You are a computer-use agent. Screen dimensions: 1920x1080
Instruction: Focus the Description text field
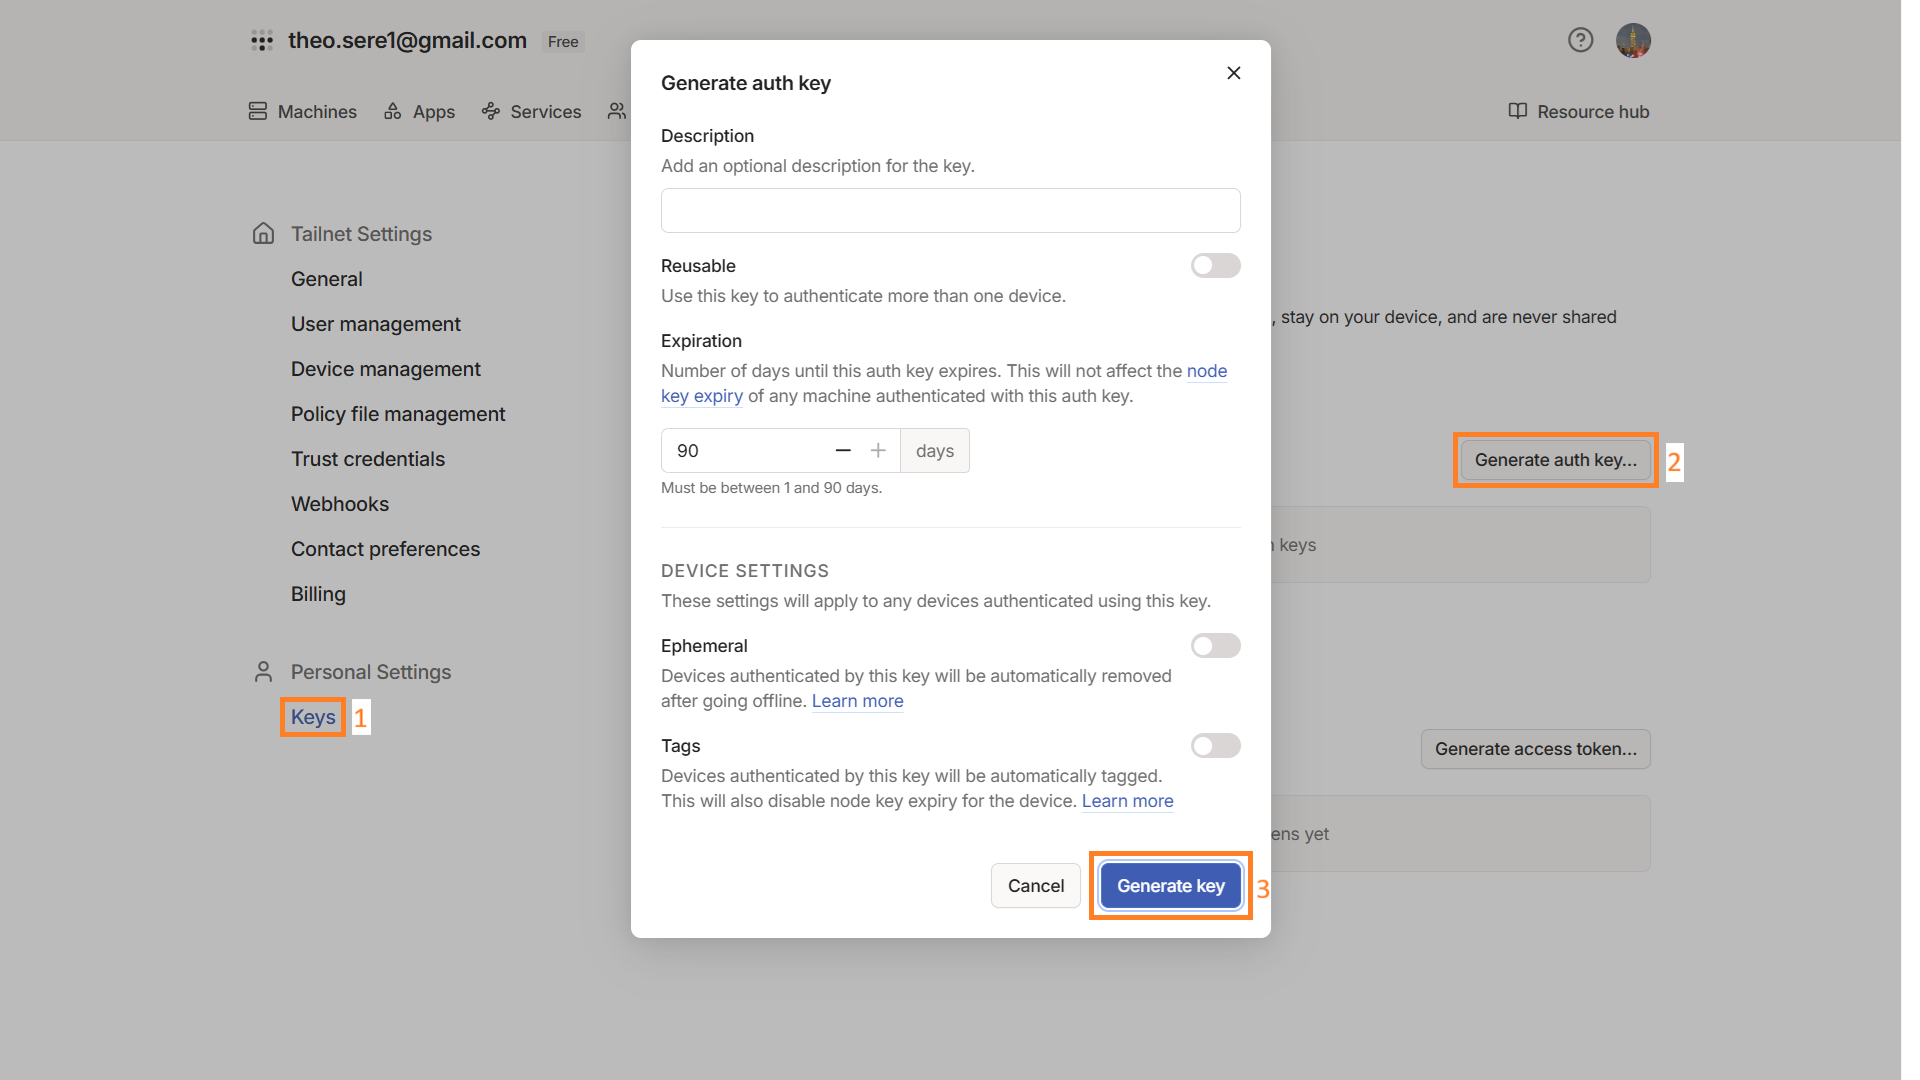(950, 211)
